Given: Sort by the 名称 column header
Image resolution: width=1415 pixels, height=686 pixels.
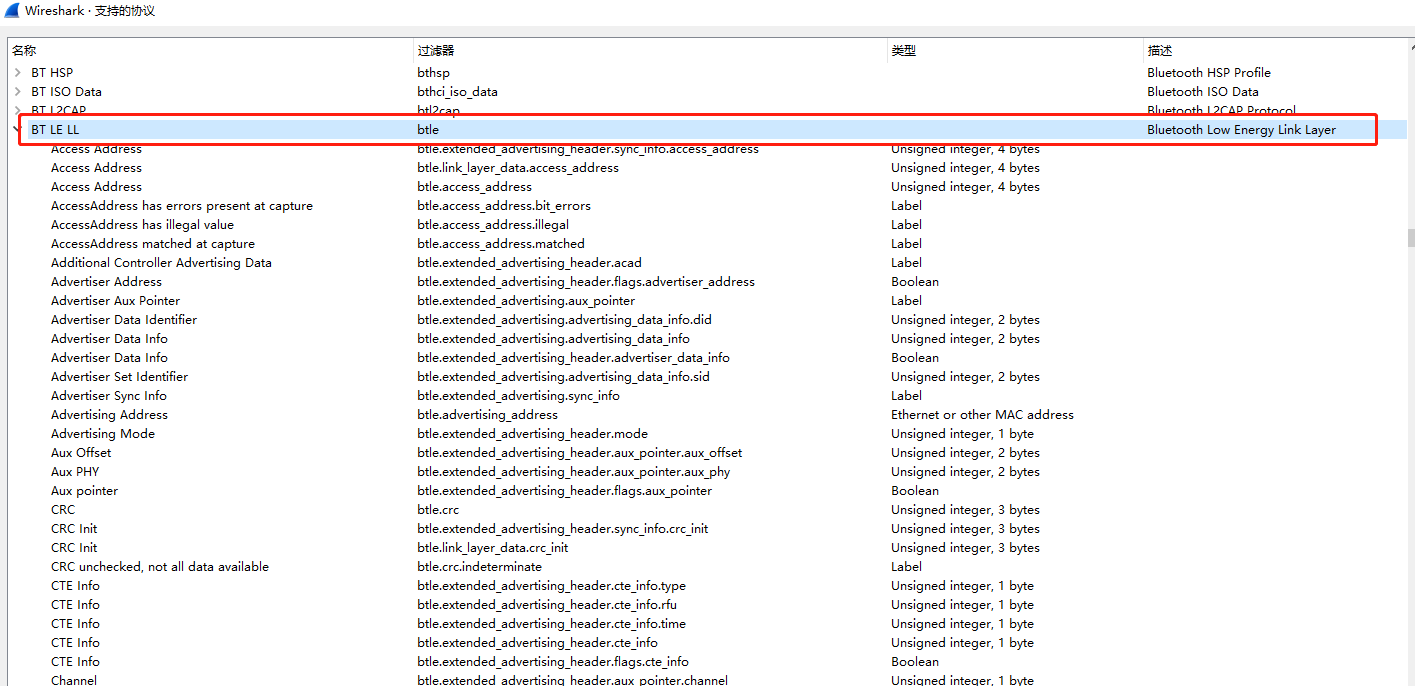Looking at the screenshot, I should tap(24, 51).
